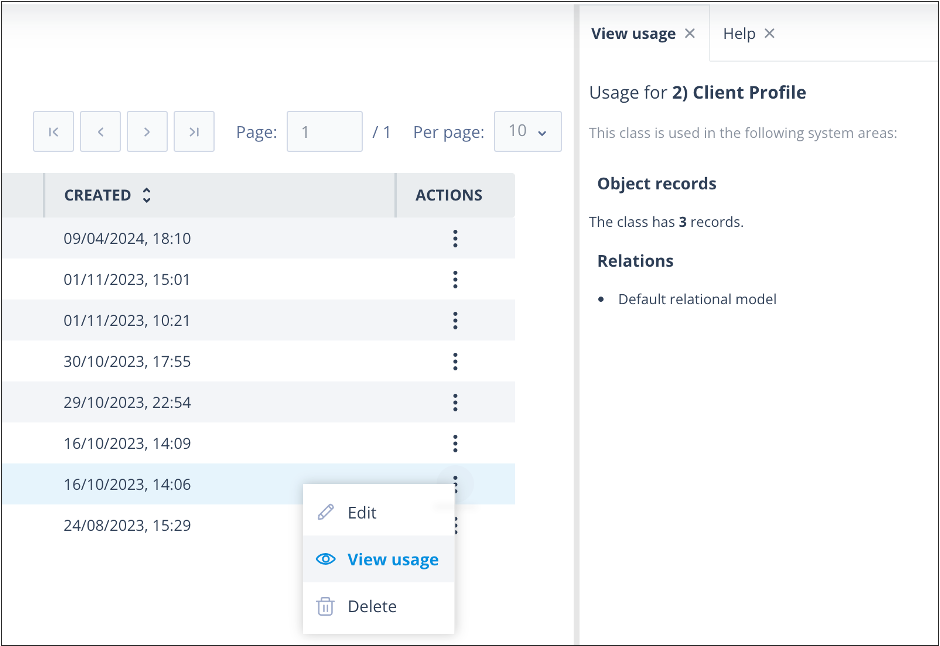The height and width of the screenshot is (646, 940).
Task: Switch to the Help tab
Action: (x=739, y=34)
